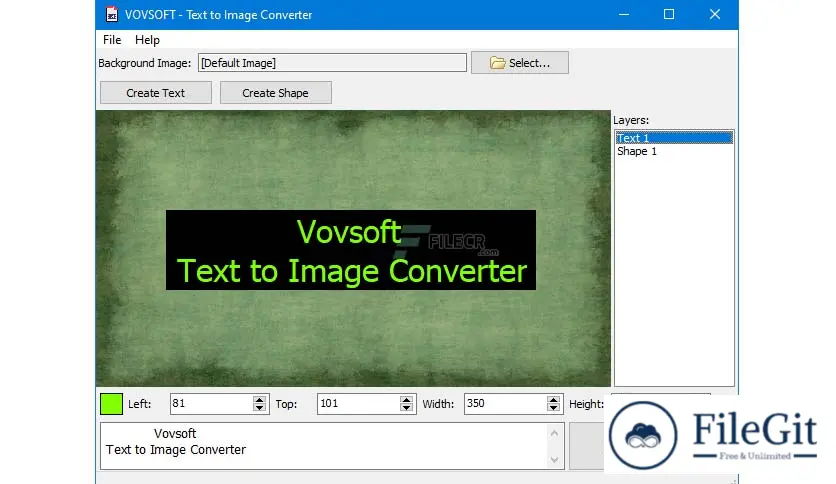Viewport: 836px width, 484px height.
Task: Select the Shape 1 layer
Action: pos(674,151)
